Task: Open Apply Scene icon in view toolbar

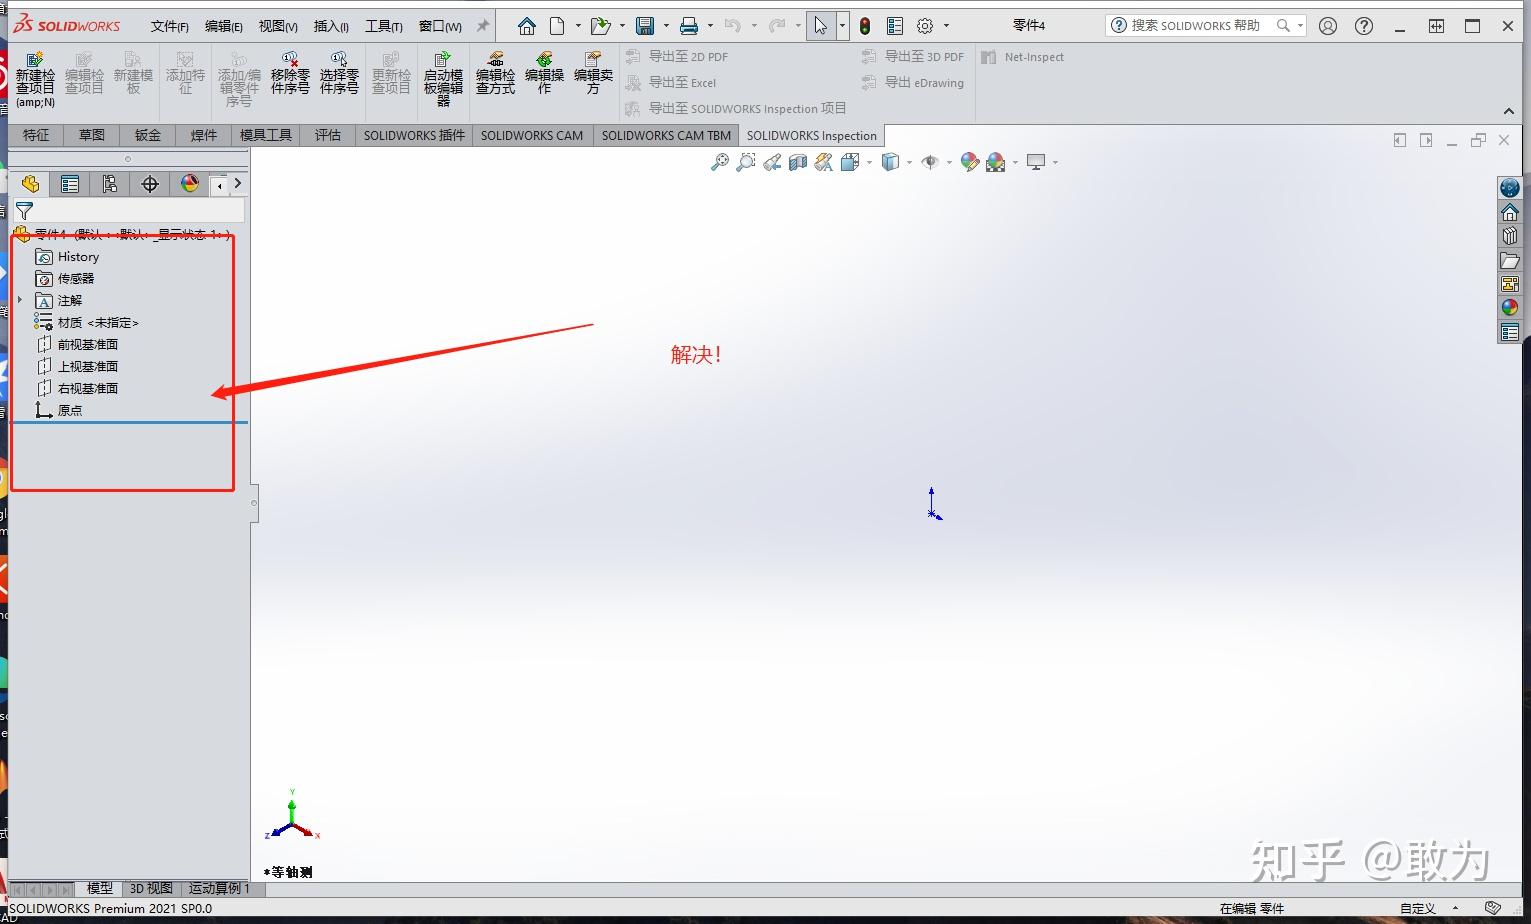Action: click(x=995, y=162)
